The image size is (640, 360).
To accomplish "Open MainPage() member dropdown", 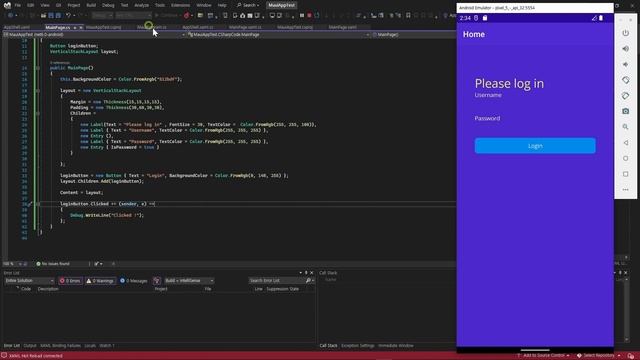I will (x=414, y=35).
